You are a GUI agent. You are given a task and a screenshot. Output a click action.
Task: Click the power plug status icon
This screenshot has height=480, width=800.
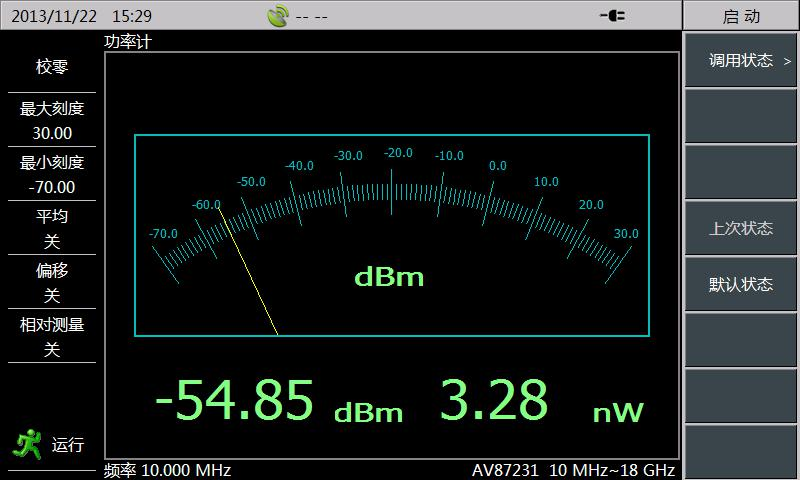tap(612, 16)
